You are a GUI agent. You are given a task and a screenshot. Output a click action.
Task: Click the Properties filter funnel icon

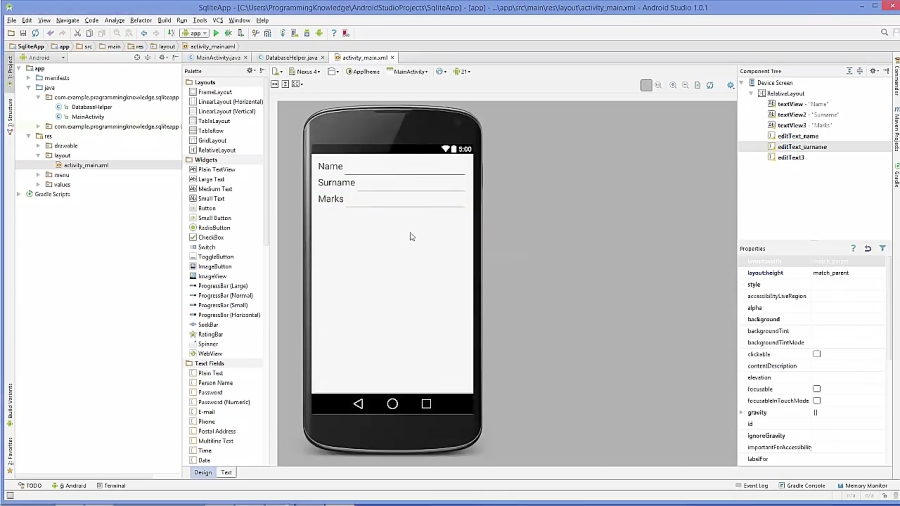click(x=882, y=248)
